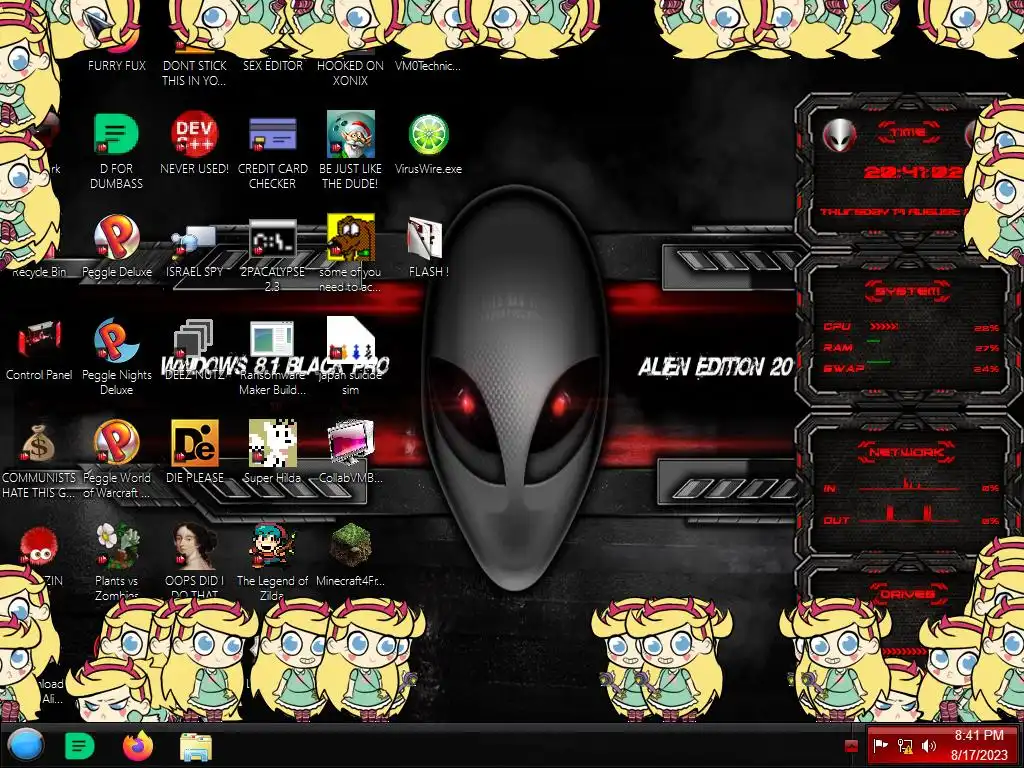The image size is (1024, 768).
Task: Open the HOOKED ON XONIX label
Action: click(x=350, y=73)
